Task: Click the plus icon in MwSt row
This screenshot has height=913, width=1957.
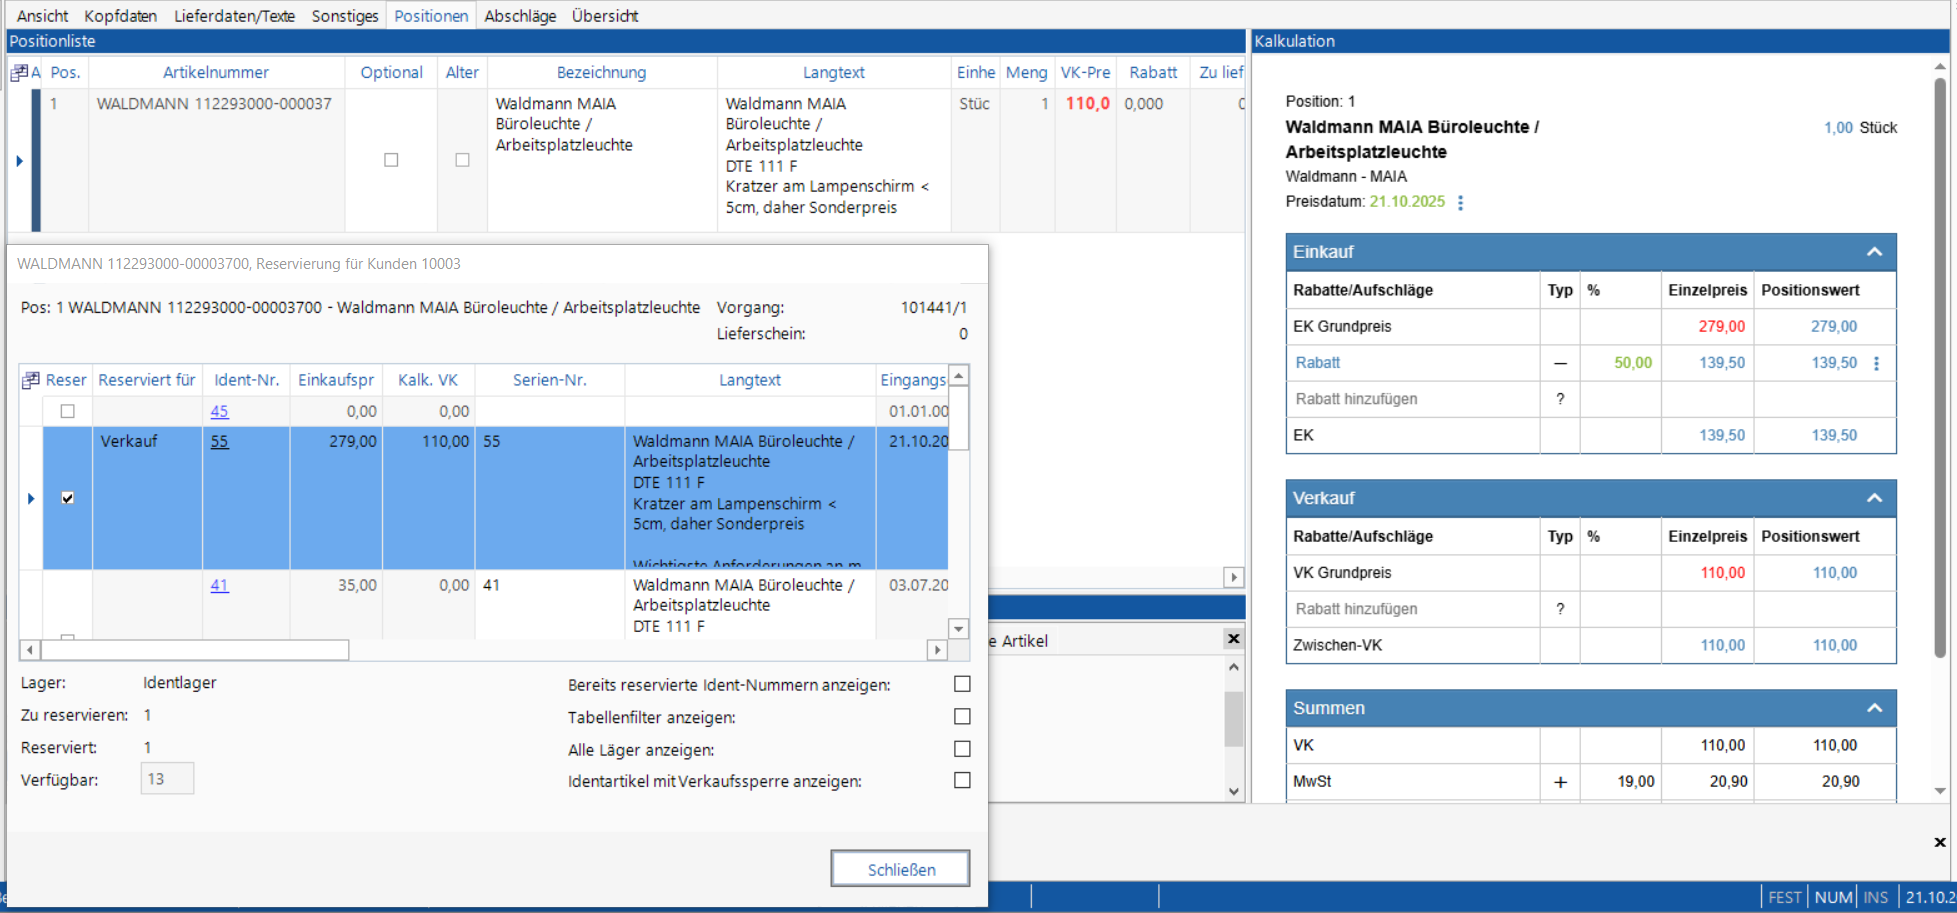Action: click(1560, 782)
